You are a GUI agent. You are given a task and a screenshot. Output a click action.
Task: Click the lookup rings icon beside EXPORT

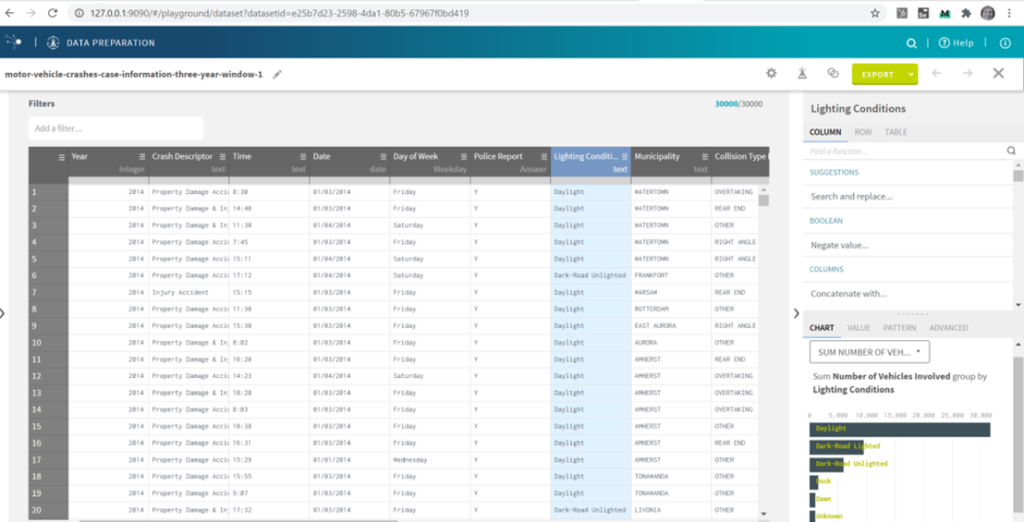[833, 74]
